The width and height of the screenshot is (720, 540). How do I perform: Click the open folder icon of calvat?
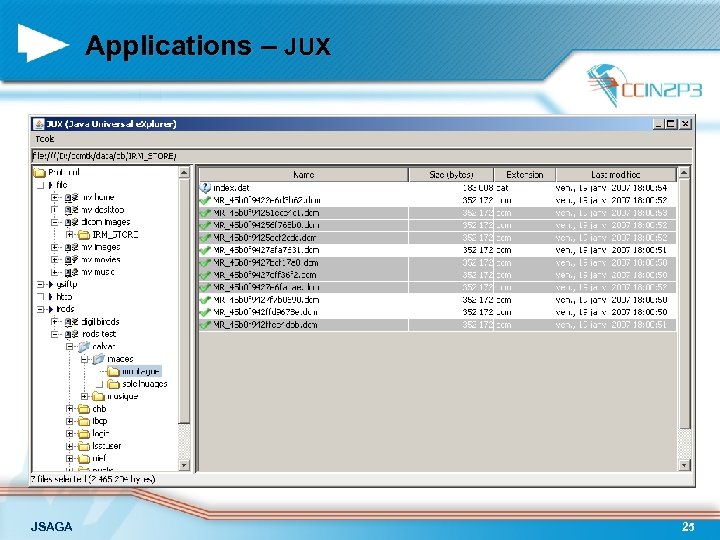84,346
